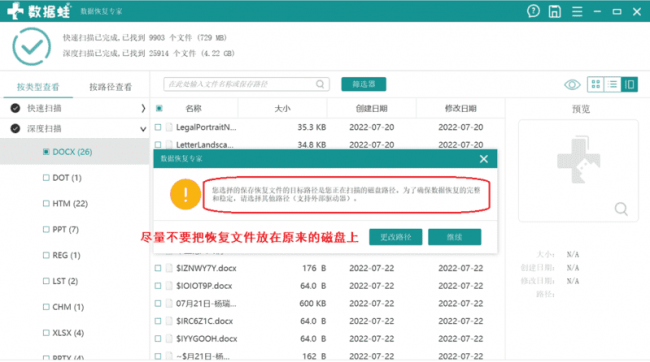Toggle the eye preview icon
This screenshot has height=362, width=650.
[572, 85]
